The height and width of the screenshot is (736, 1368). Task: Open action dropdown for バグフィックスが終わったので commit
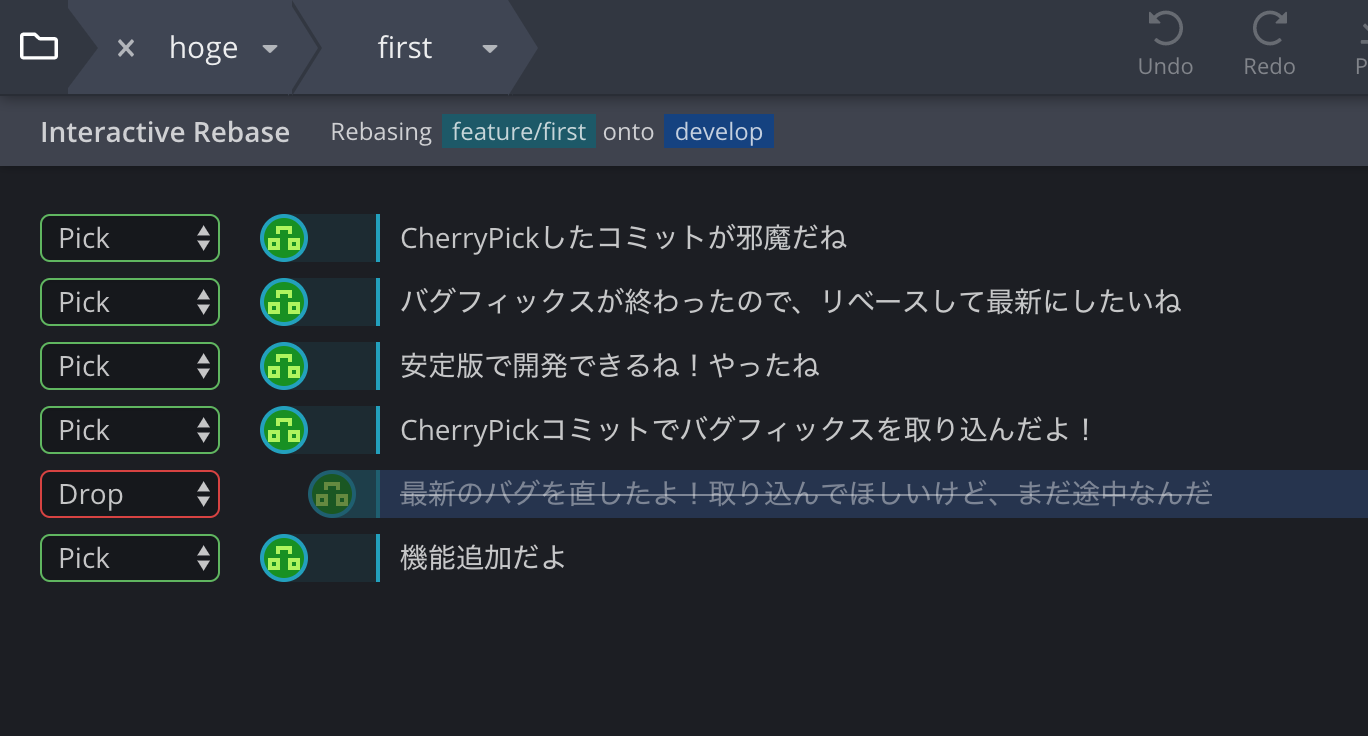(130, 302)
